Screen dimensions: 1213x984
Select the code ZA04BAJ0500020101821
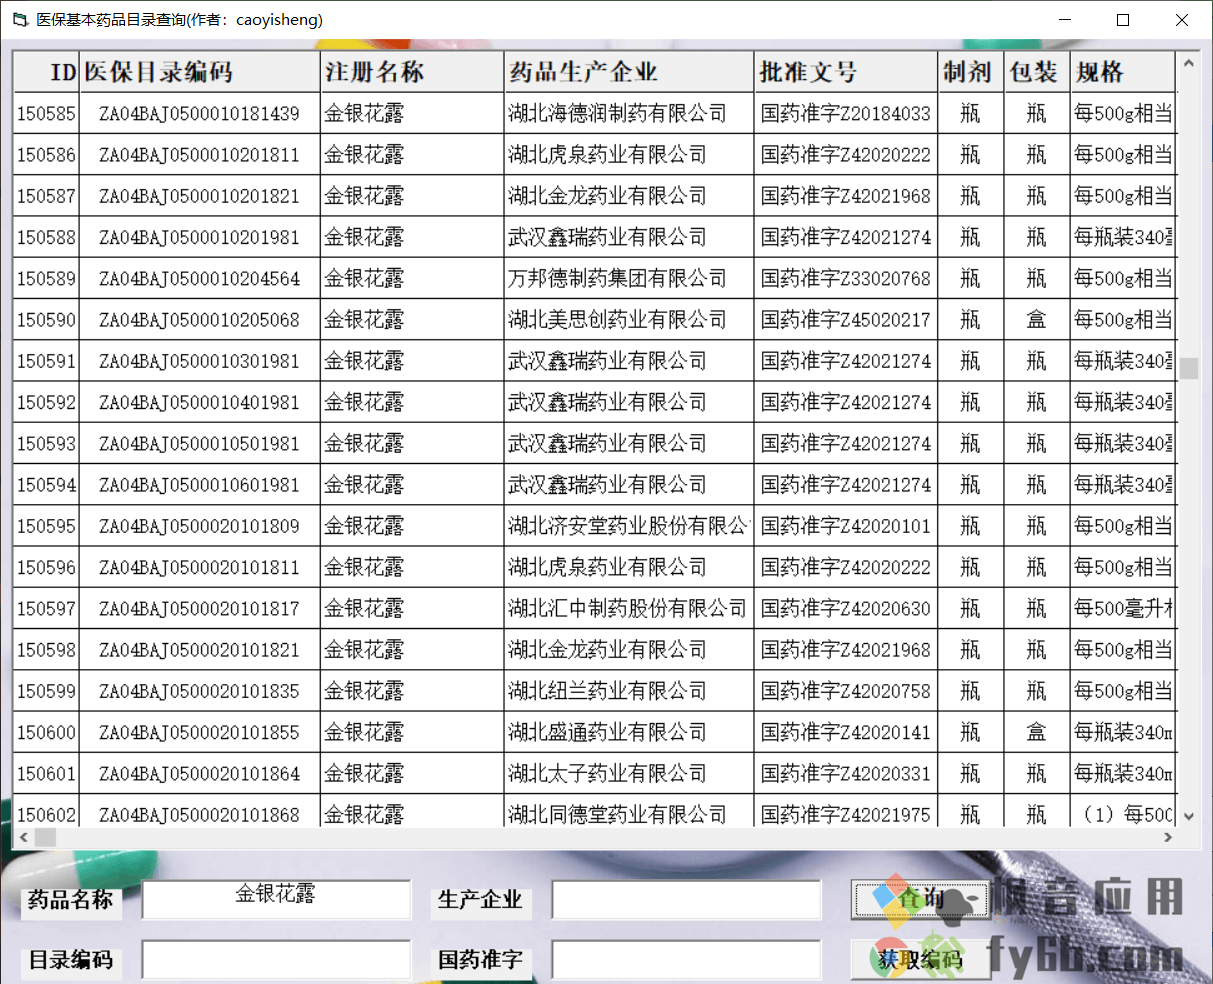[x=200, y=650]
